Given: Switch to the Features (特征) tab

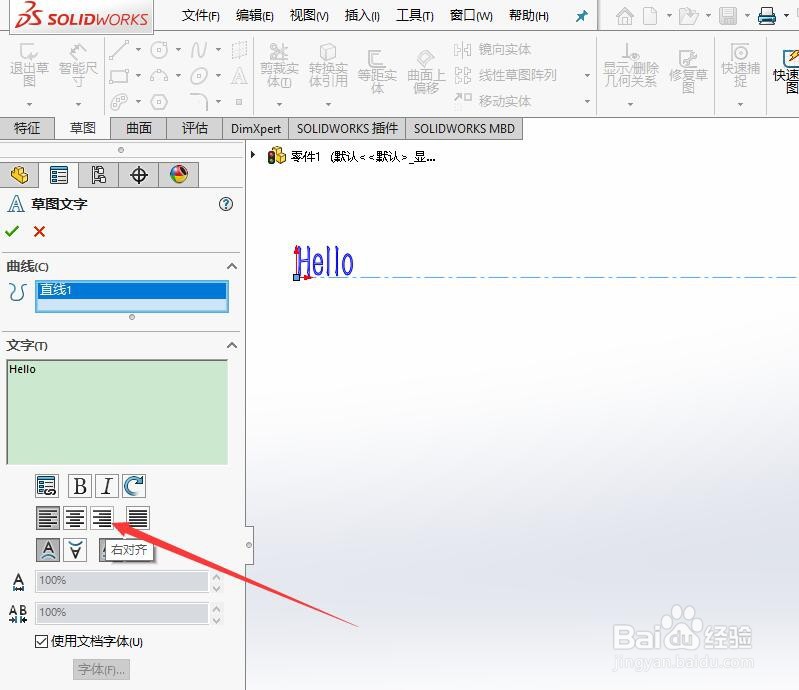Looking at the screenshot, I should tap(27, 128).
